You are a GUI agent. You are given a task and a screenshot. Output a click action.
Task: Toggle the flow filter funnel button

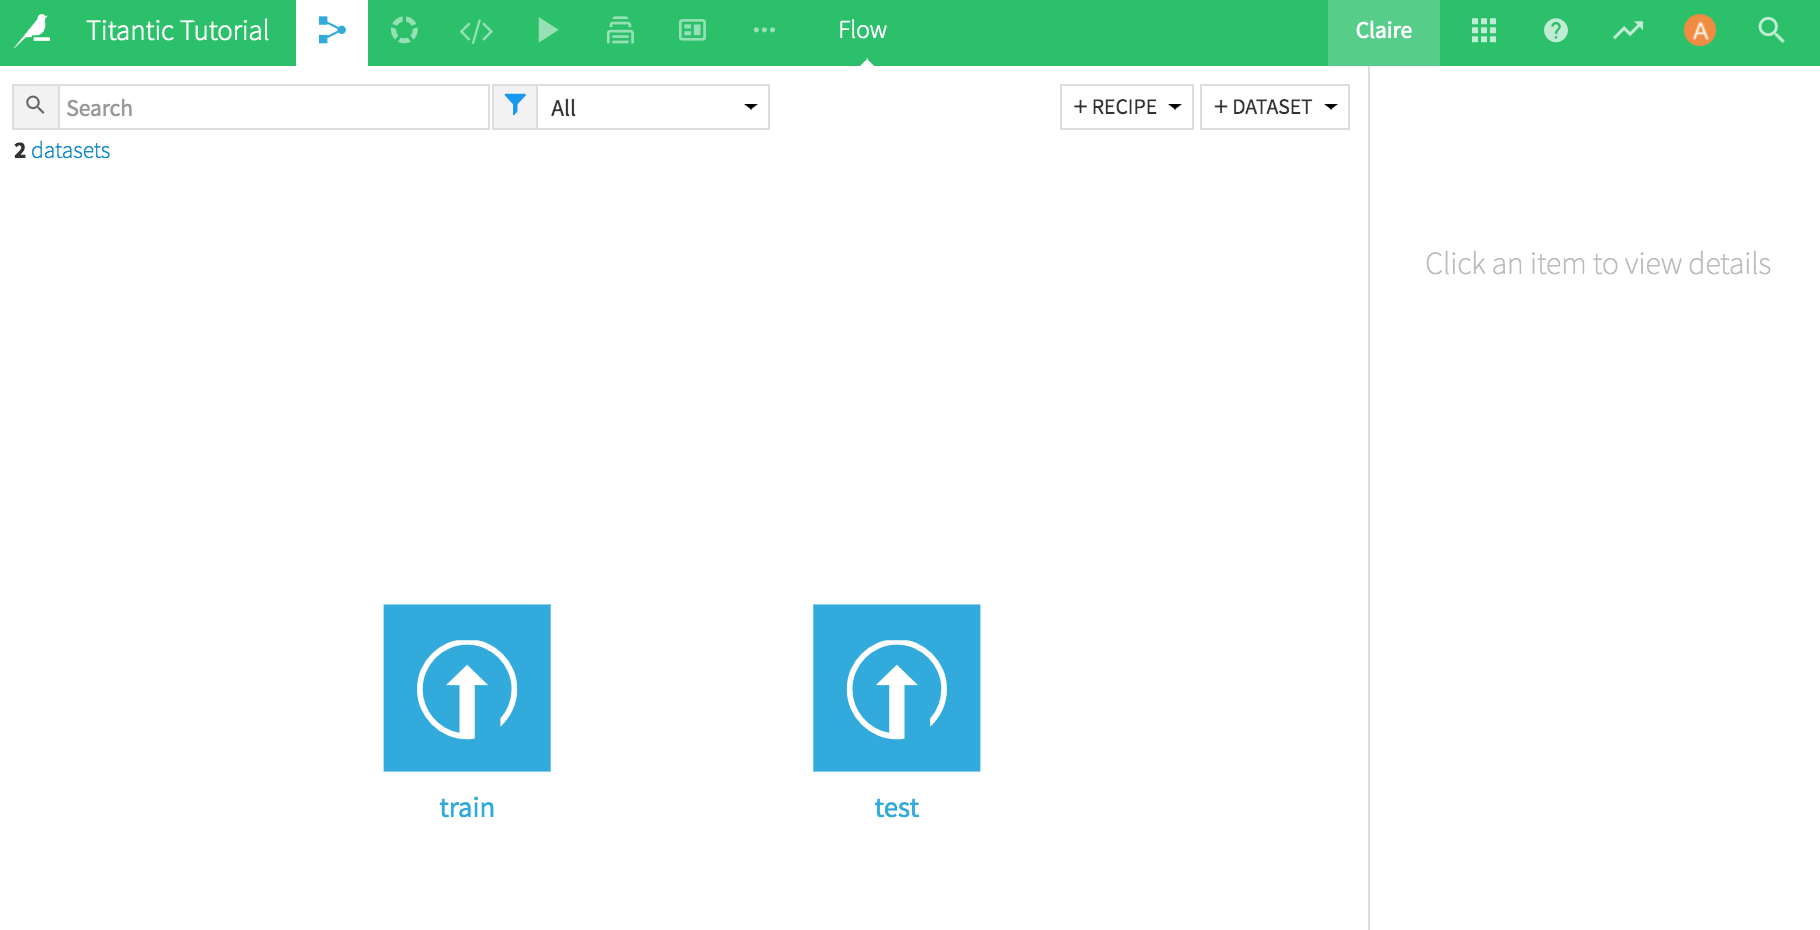click(515, 106)
